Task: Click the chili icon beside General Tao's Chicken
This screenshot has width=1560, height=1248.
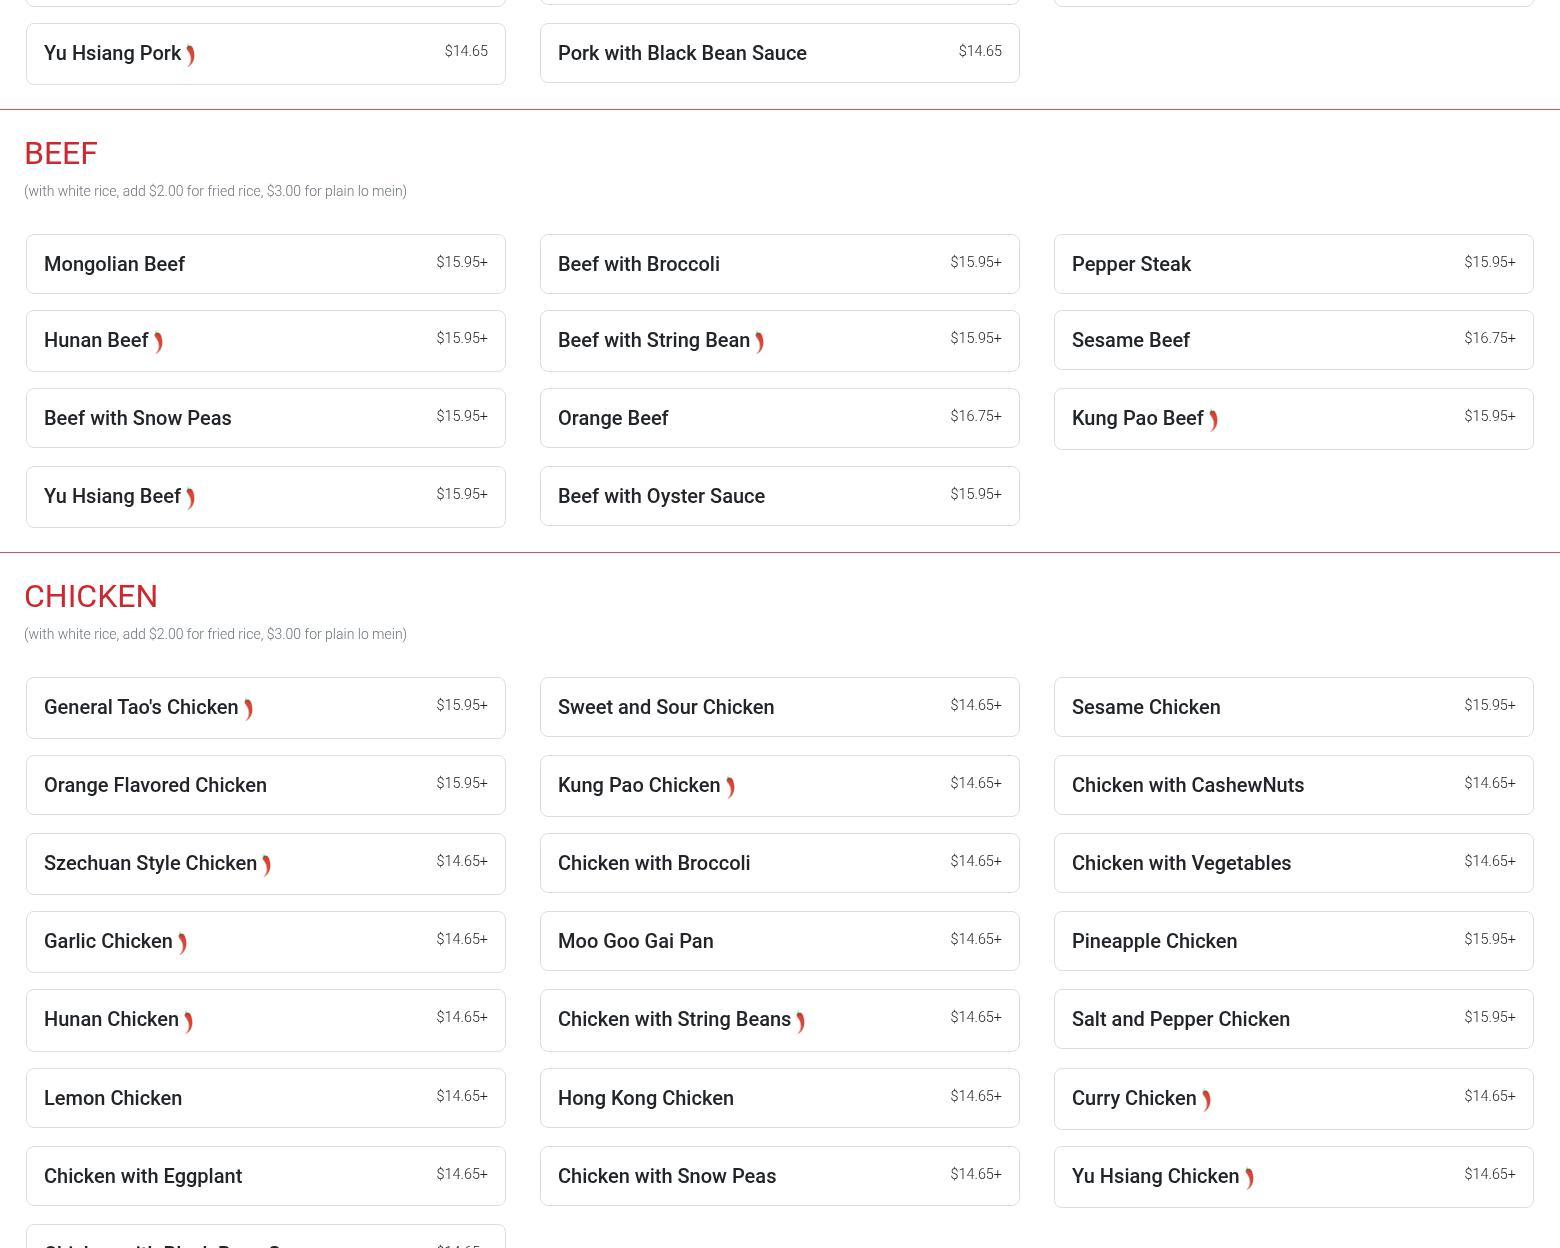Action: (248, 709)
